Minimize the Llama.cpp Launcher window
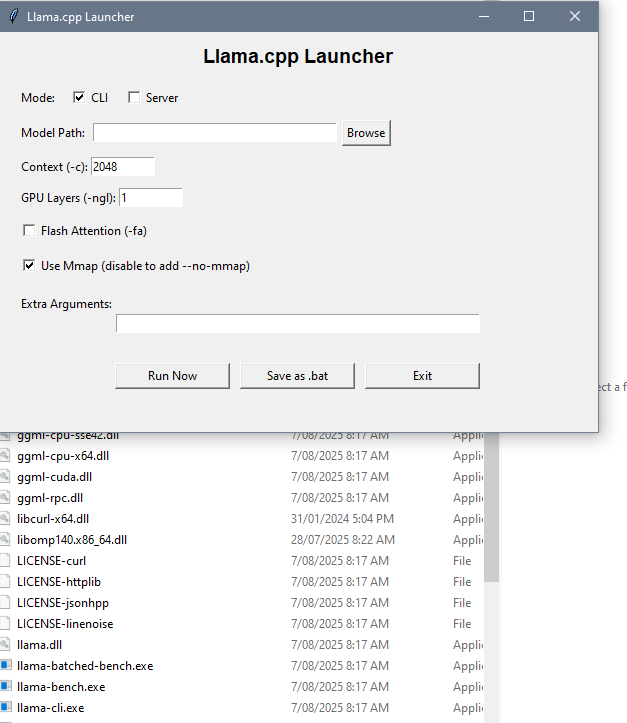Image resolution: width=627 pixels, height=723 pixels. 484,16
